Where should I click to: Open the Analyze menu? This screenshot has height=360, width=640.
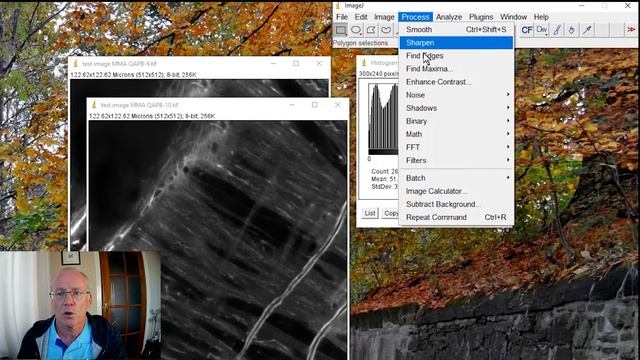pos(449,17)
